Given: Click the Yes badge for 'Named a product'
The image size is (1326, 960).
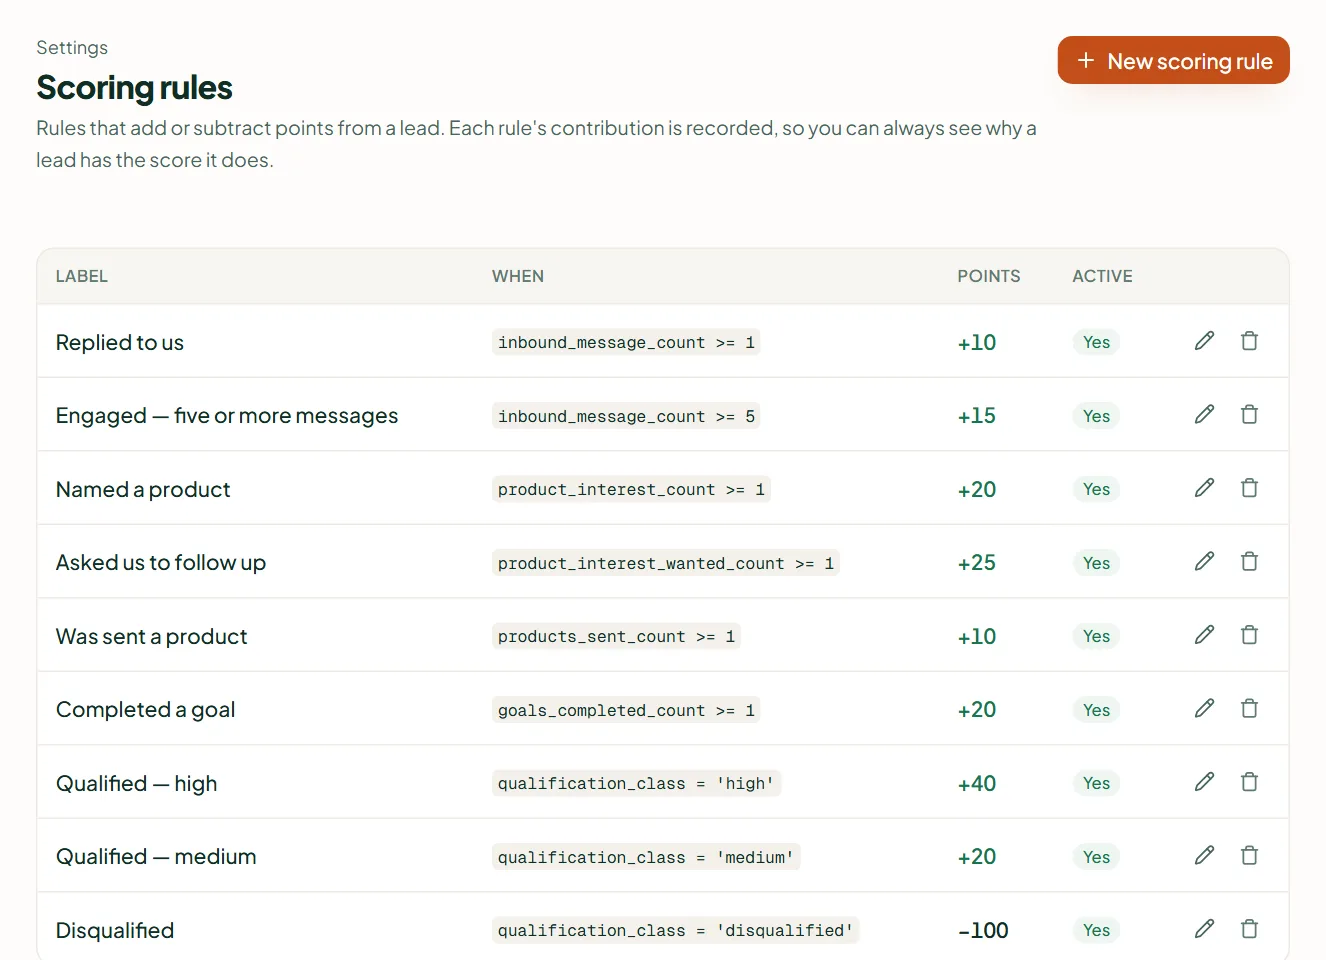Looking at the screenshot, I should tap(1096, 489).
